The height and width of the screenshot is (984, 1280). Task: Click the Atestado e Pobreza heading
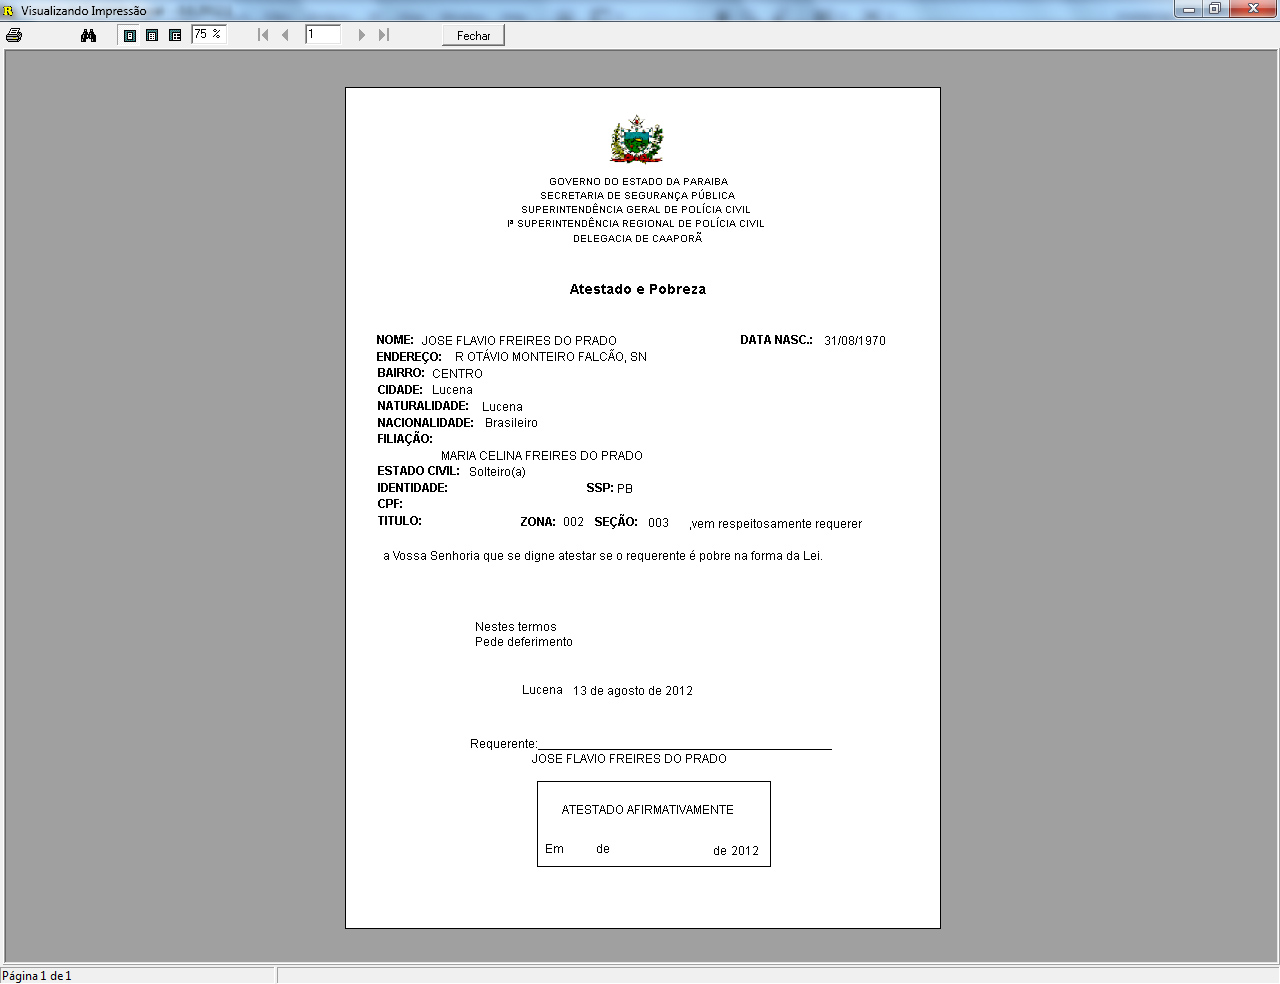[x=638, y=289]
